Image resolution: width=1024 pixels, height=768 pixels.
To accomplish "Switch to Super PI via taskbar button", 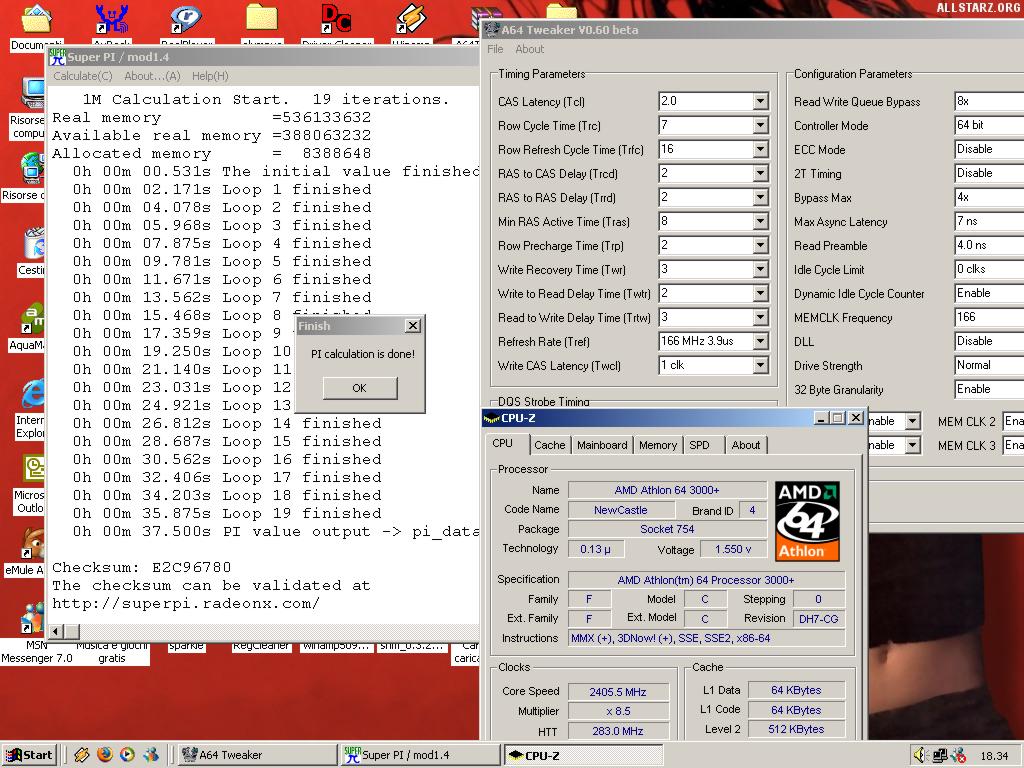I will point(420,756).
